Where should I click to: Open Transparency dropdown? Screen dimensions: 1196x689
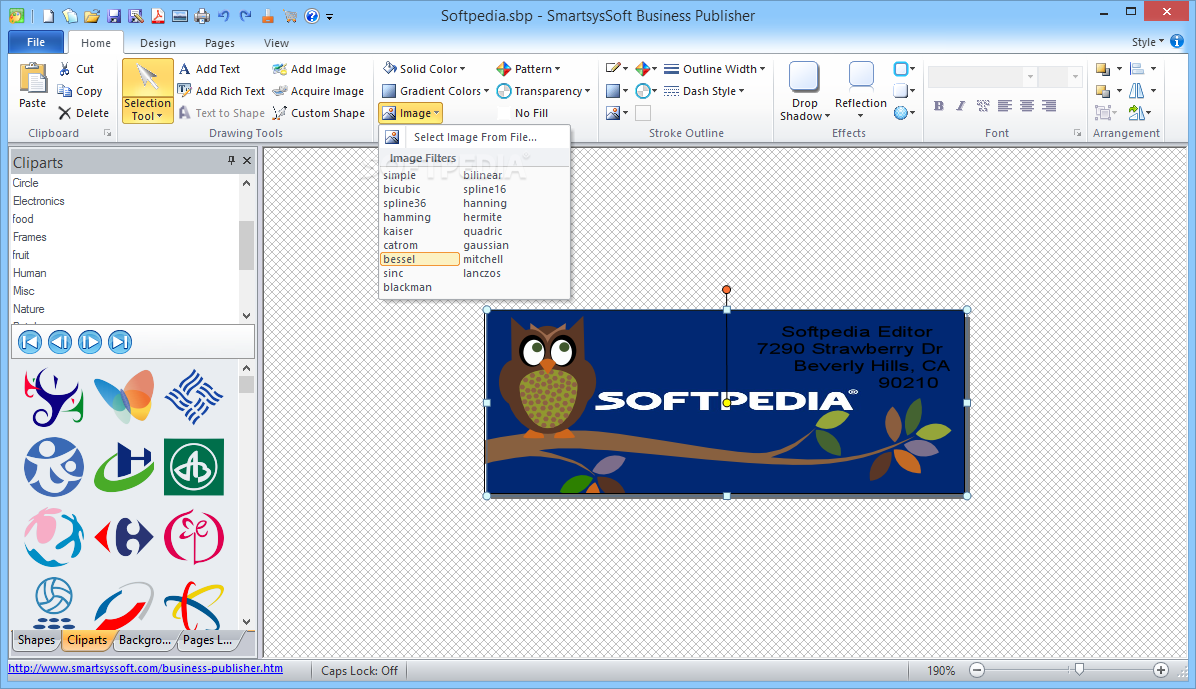[x=543, y=91]
